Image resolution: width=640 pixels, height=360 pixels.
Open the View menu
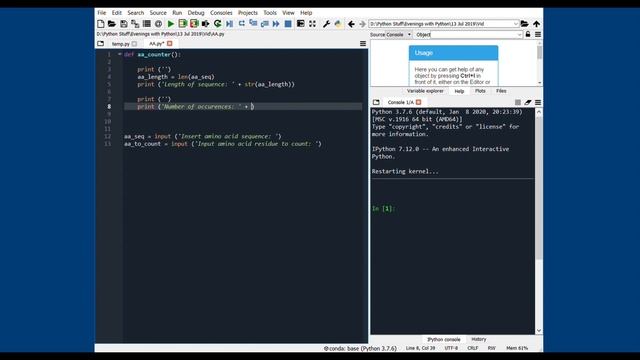288,13
